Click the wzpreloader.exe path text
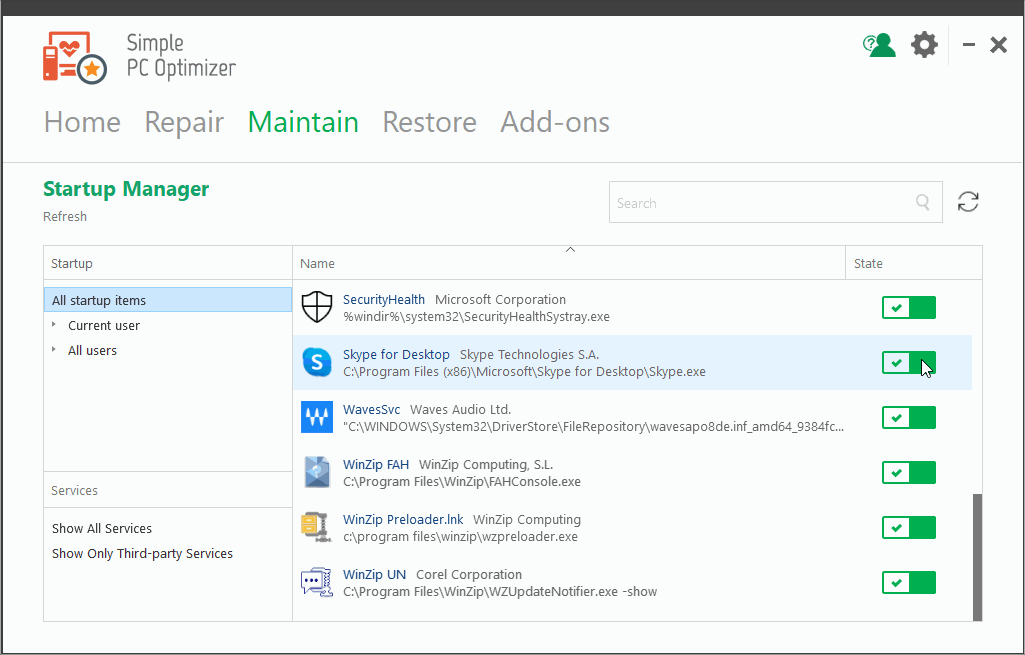Viewport: 1025px width, 655px height. click(460, 536)
